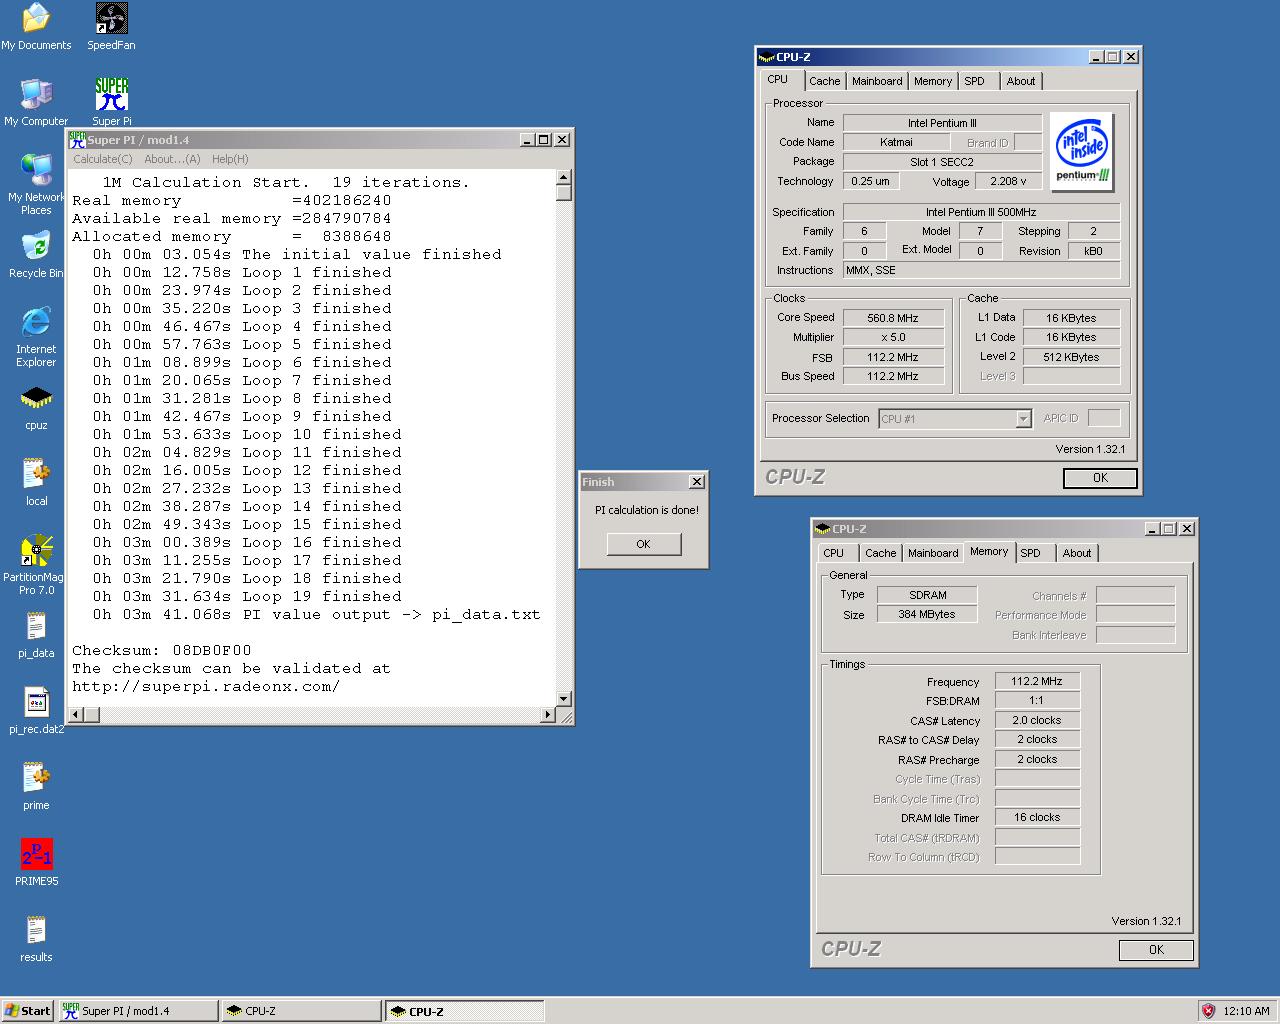Click the security shield tray icon

coord(1208,1011)
